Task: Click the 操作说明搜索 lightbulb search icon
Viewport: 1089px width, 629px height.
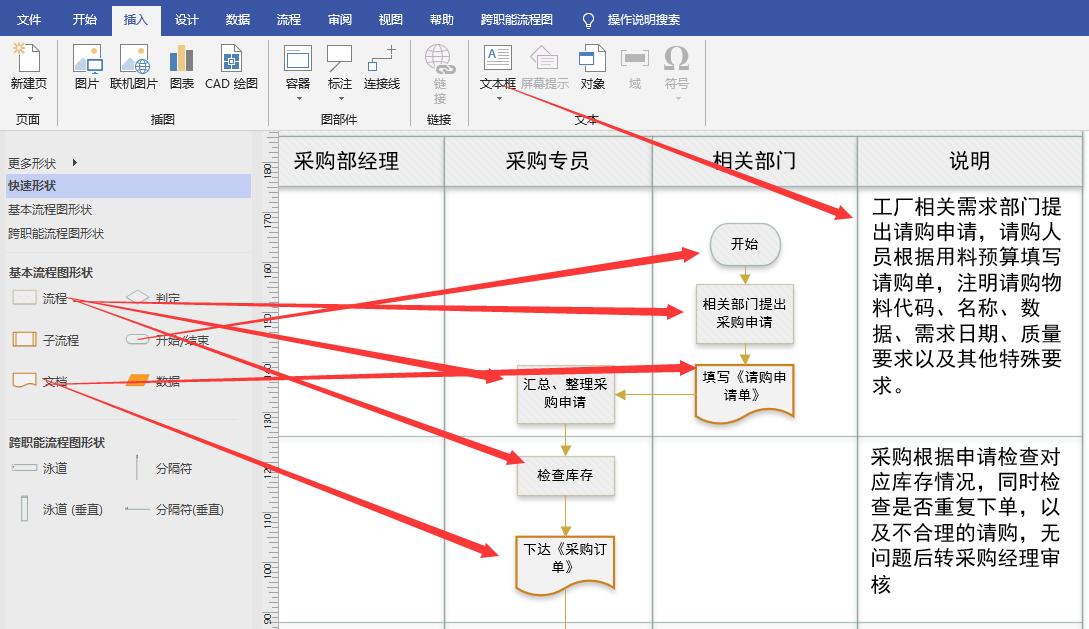Action: [x=588, y=18]
